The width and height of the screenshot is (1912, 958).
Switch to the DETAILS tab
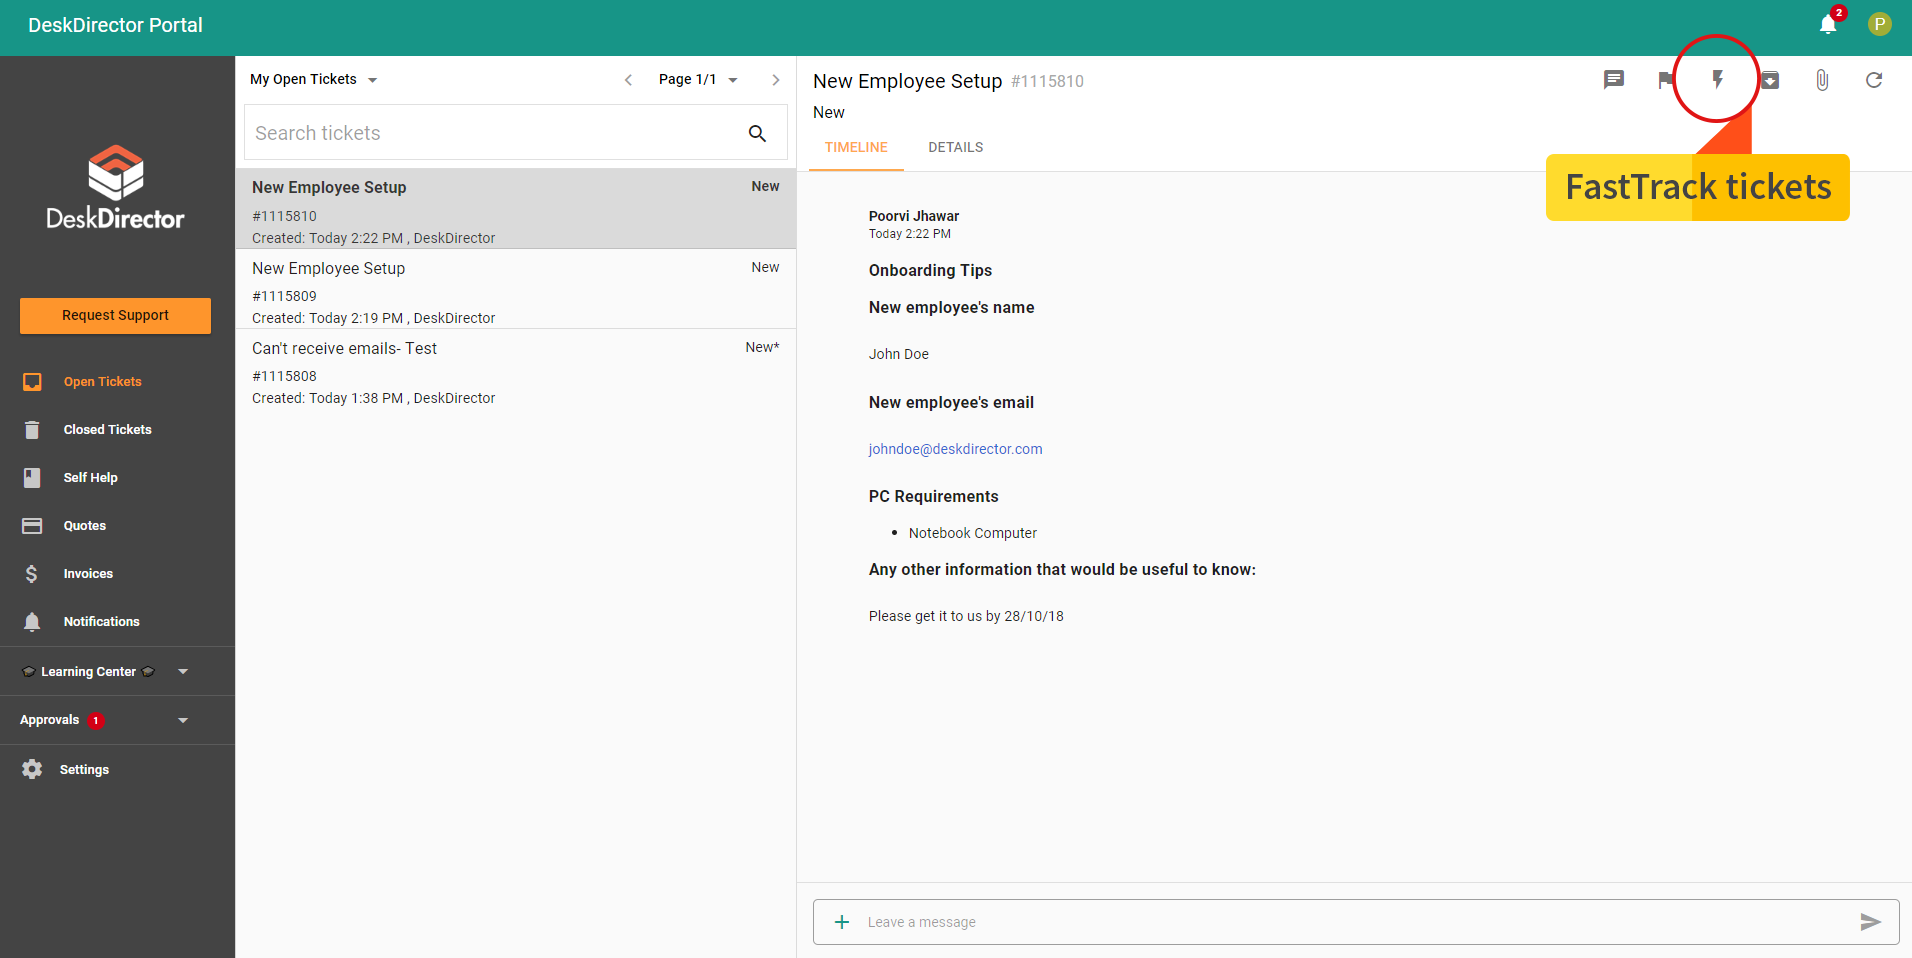[955, 147]
